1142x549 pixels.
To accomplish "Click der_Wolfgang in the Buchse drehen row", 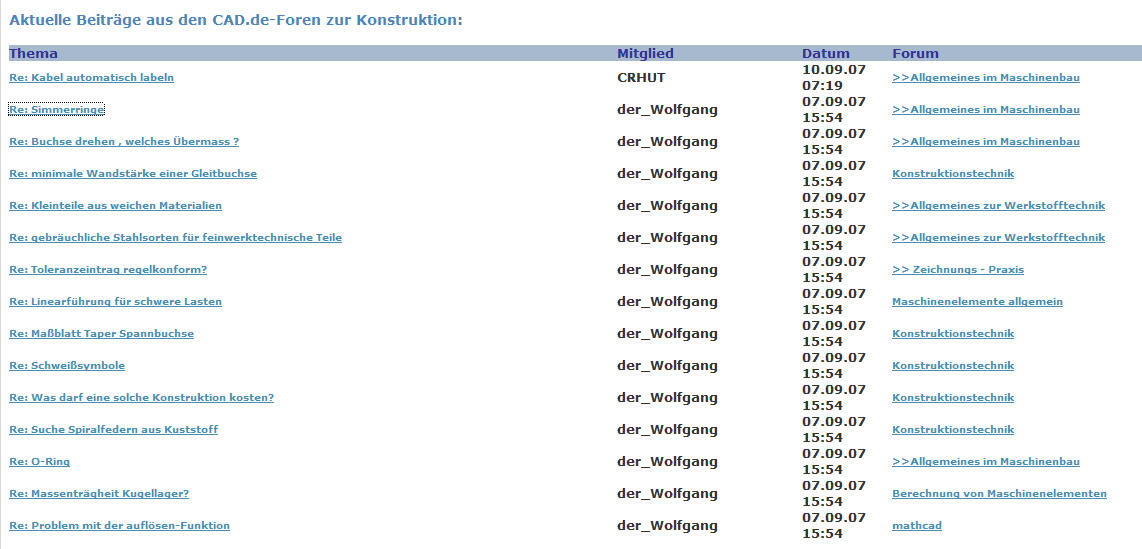I will 667,142.
